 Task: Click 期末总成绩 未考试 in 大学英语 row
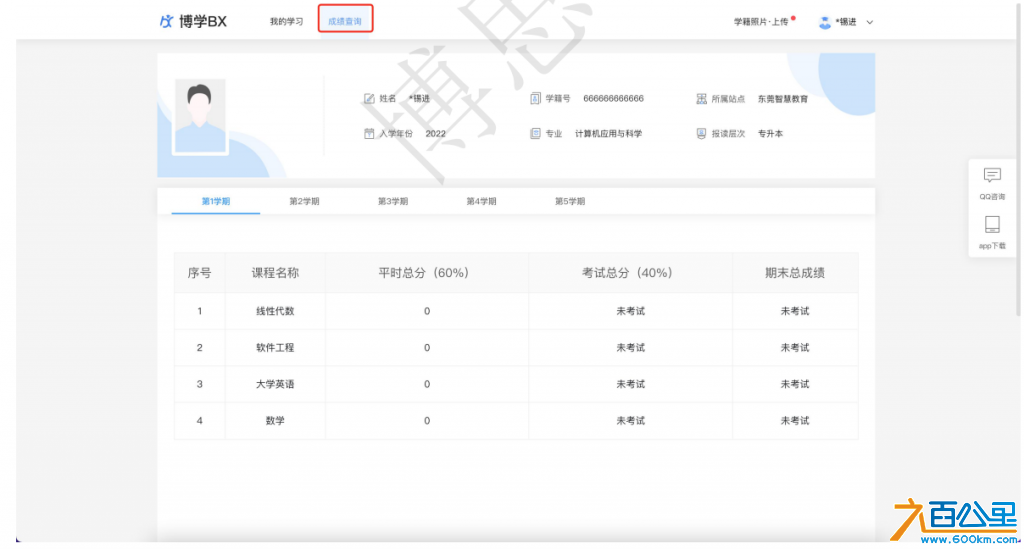pos(795,384)
